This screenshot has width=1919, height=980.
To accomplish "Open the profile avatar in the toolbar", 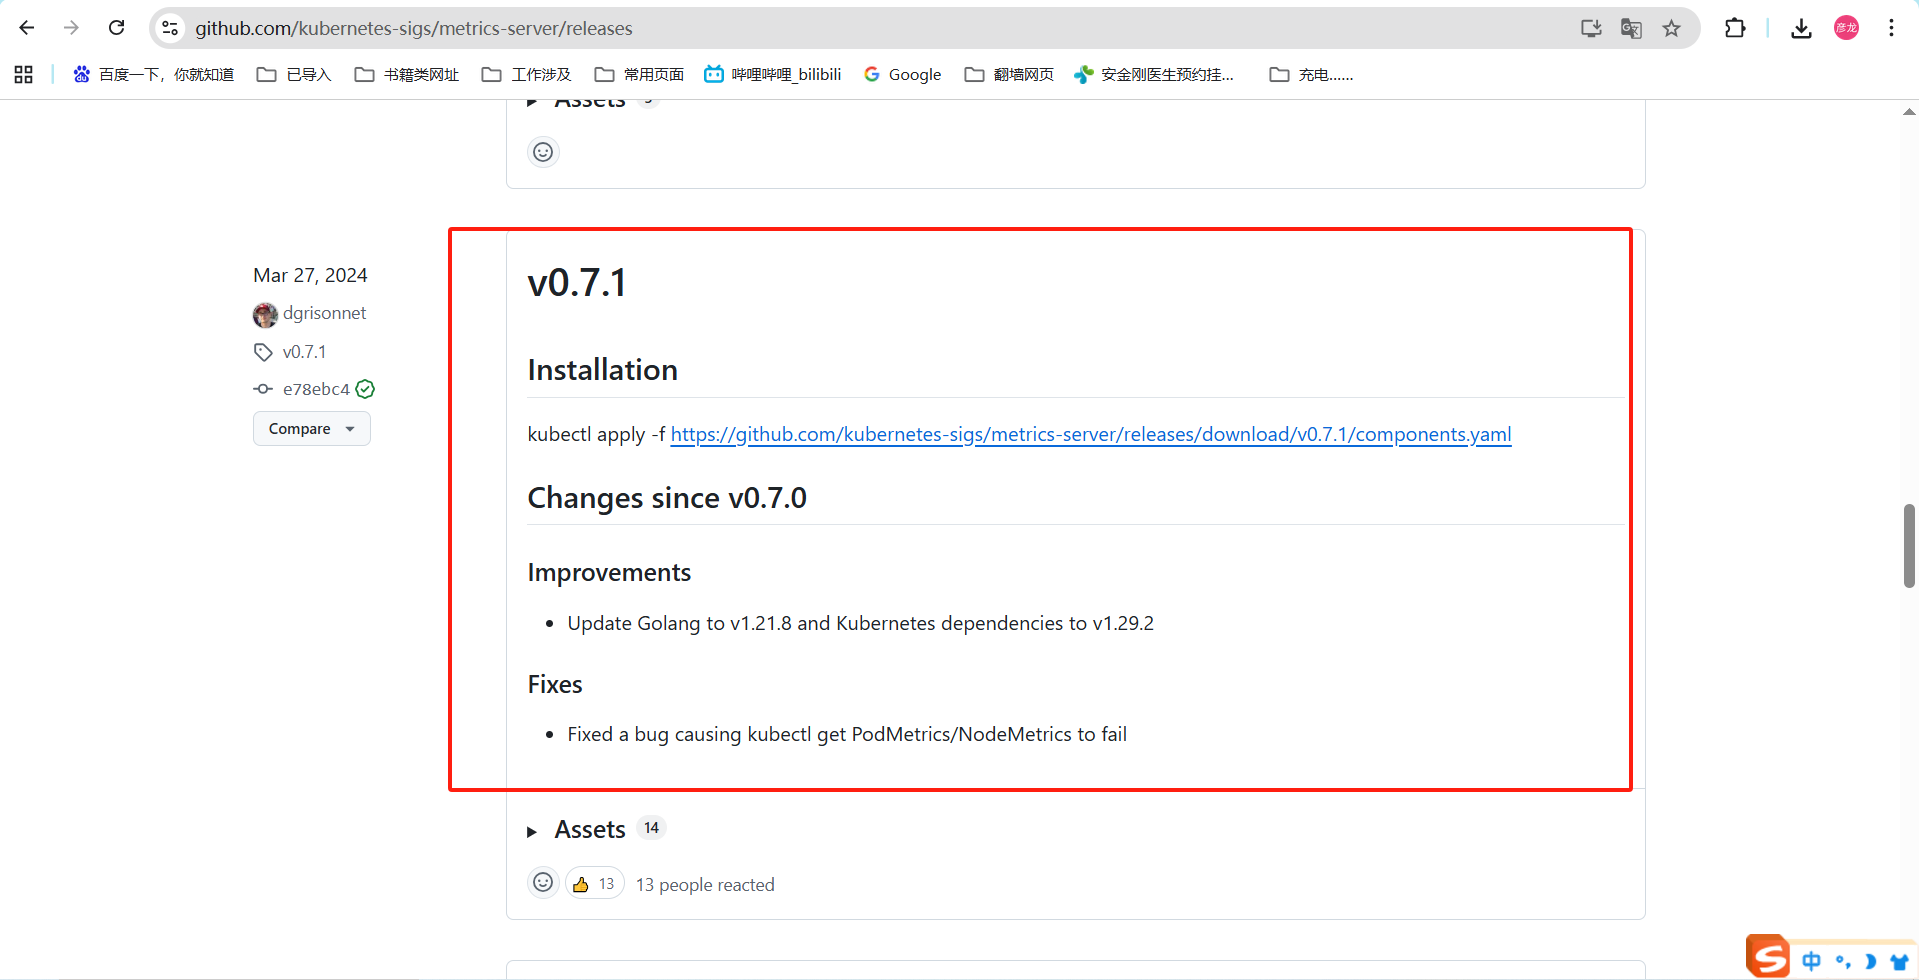I will click(1846, 28).
